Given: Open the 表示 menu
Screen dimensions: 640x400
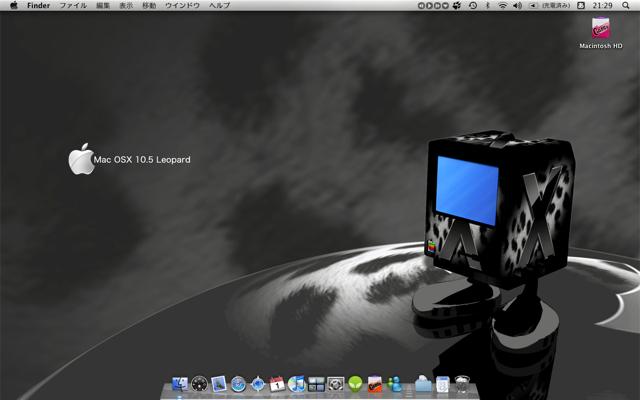Looking at the screenshot, I should click(x=126, y=5).
